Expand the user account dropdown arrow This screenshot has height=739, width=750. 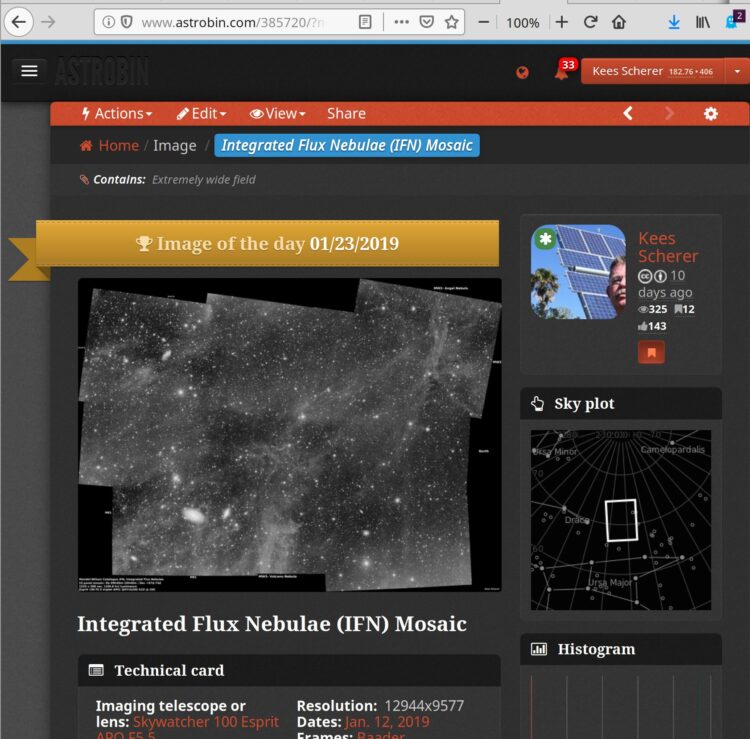pos(737,71)
